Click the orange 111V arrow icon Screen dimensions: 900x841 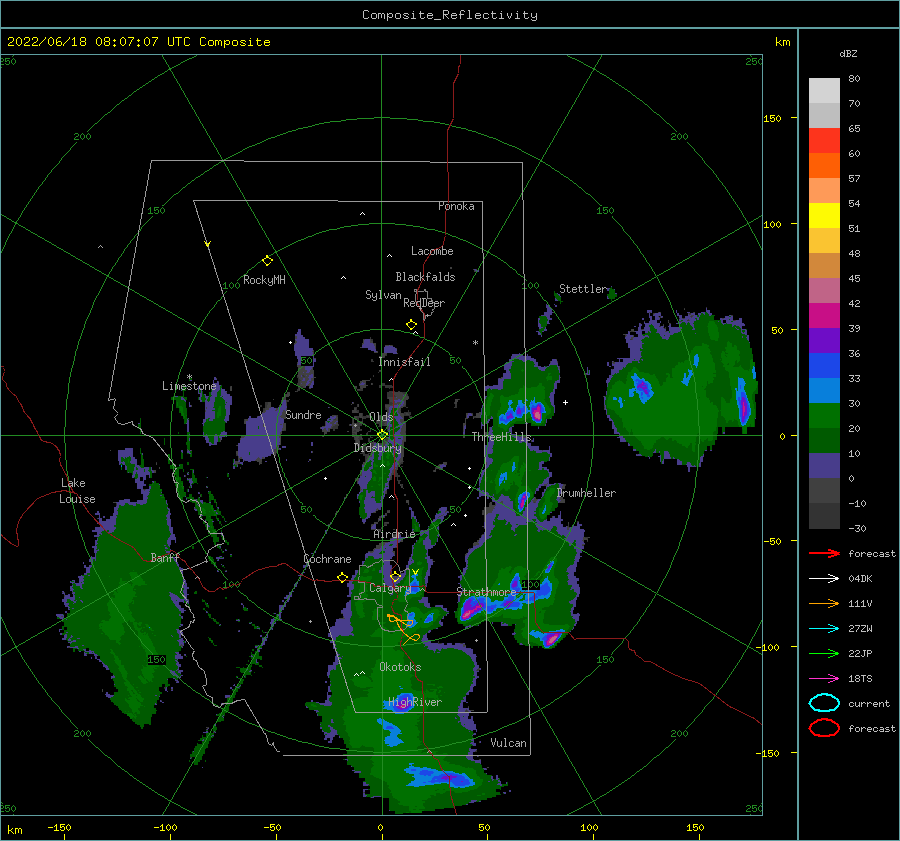pos(824,603)
